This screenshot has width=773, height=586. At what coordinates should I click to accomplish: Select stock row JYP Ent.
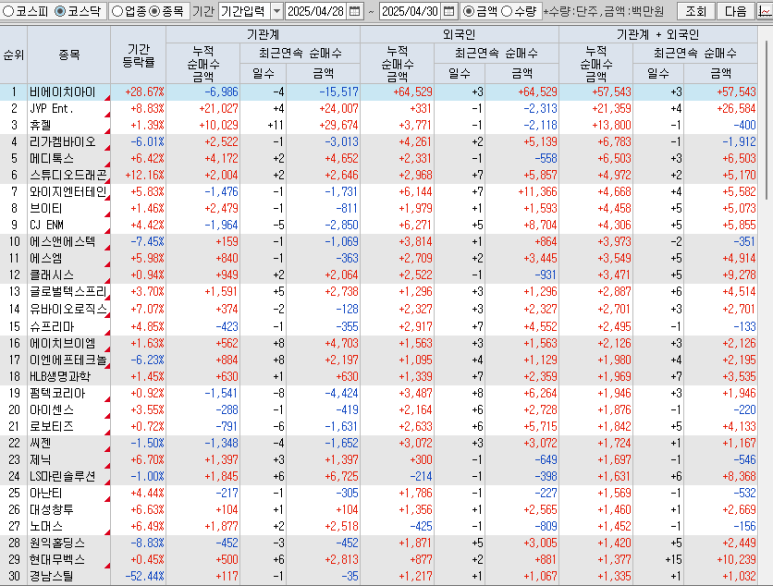[379, 108]
